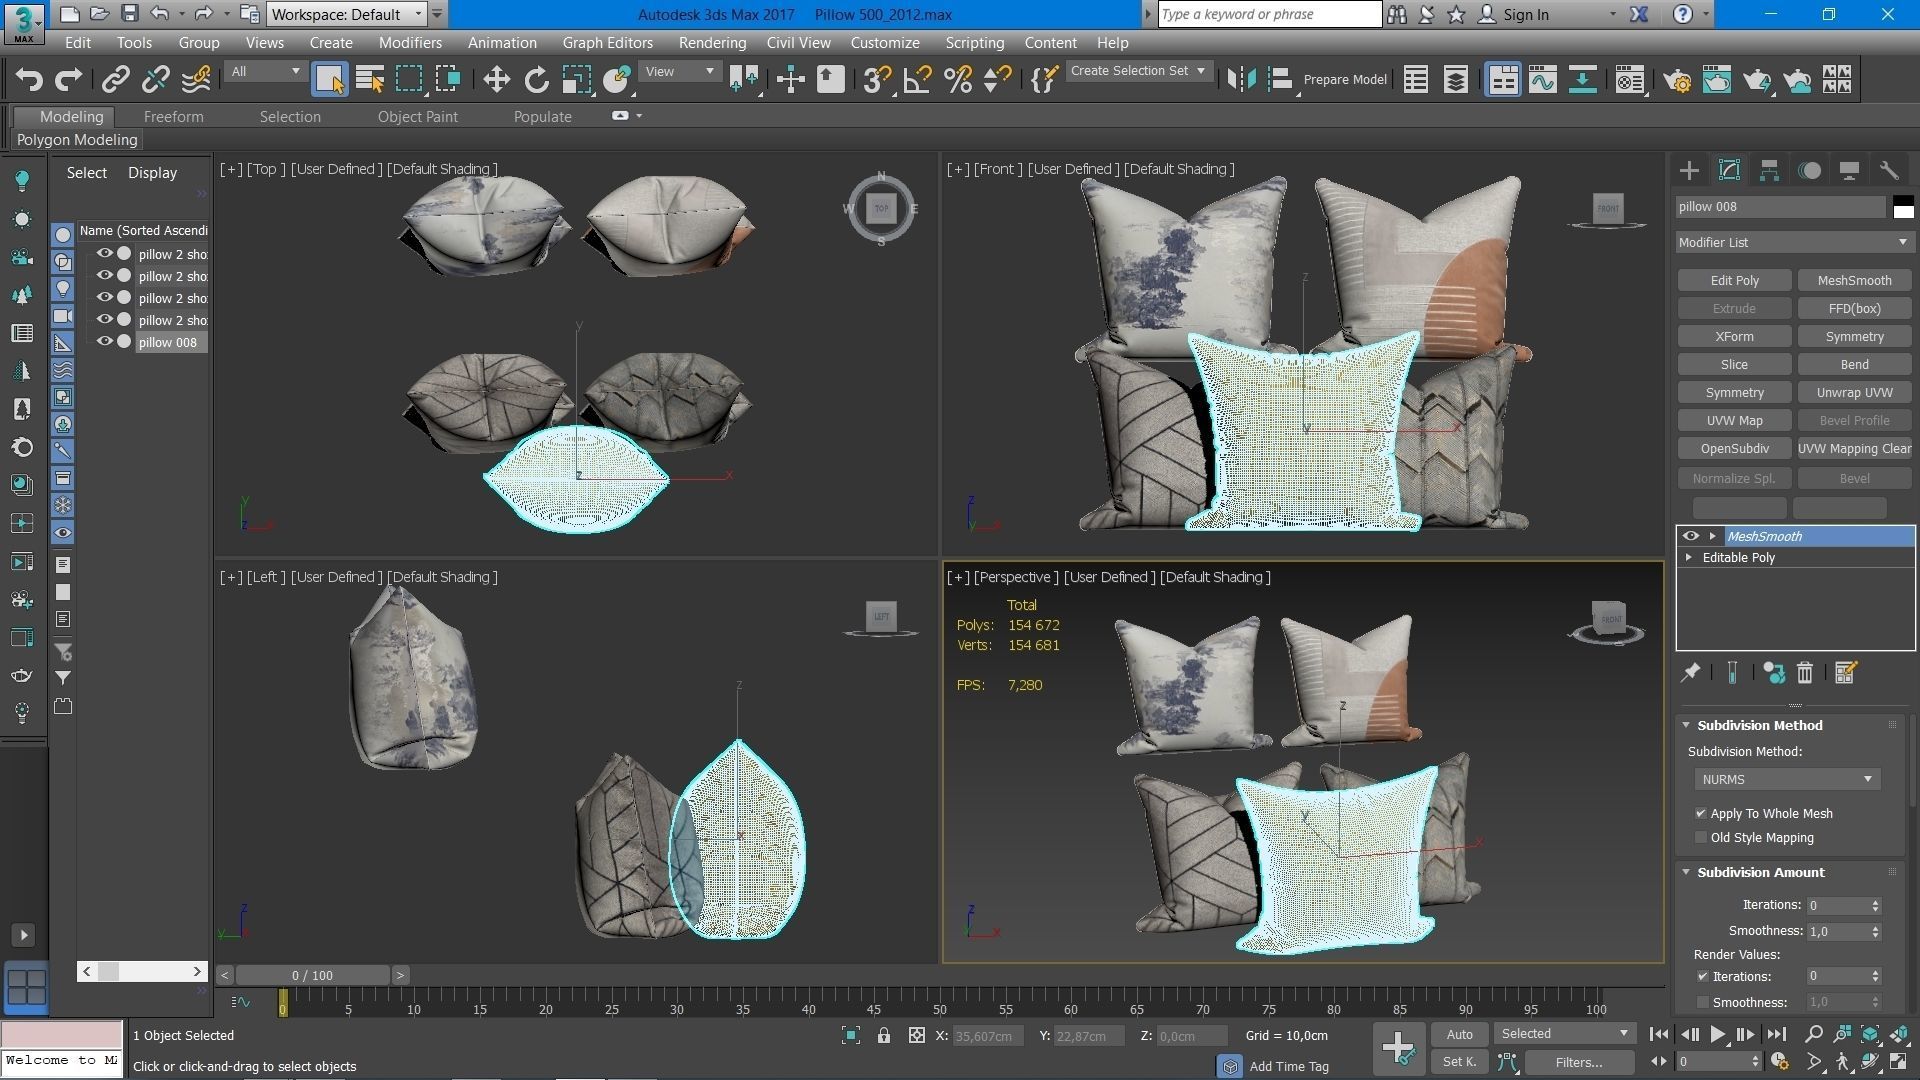Open the Rendering menu
The image size is (1920, 1080).
712,43
